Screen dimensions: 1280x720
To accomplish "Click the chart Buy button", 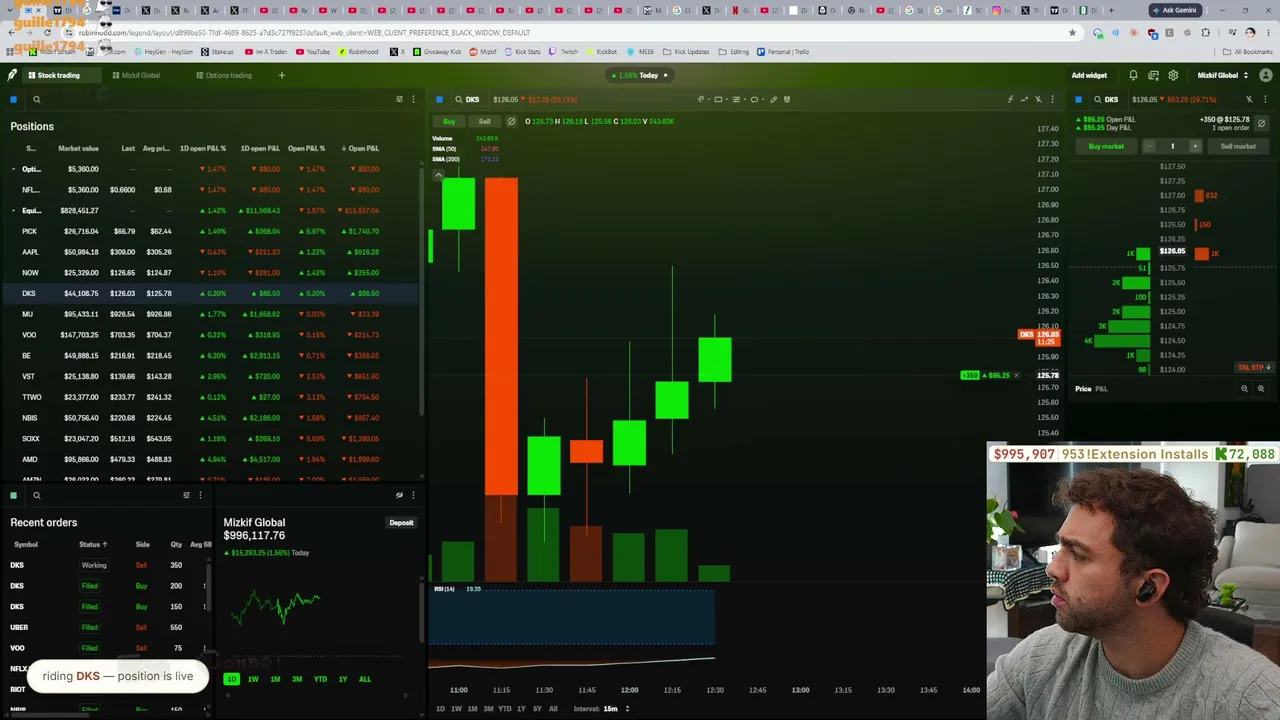I will pos(449,121).
